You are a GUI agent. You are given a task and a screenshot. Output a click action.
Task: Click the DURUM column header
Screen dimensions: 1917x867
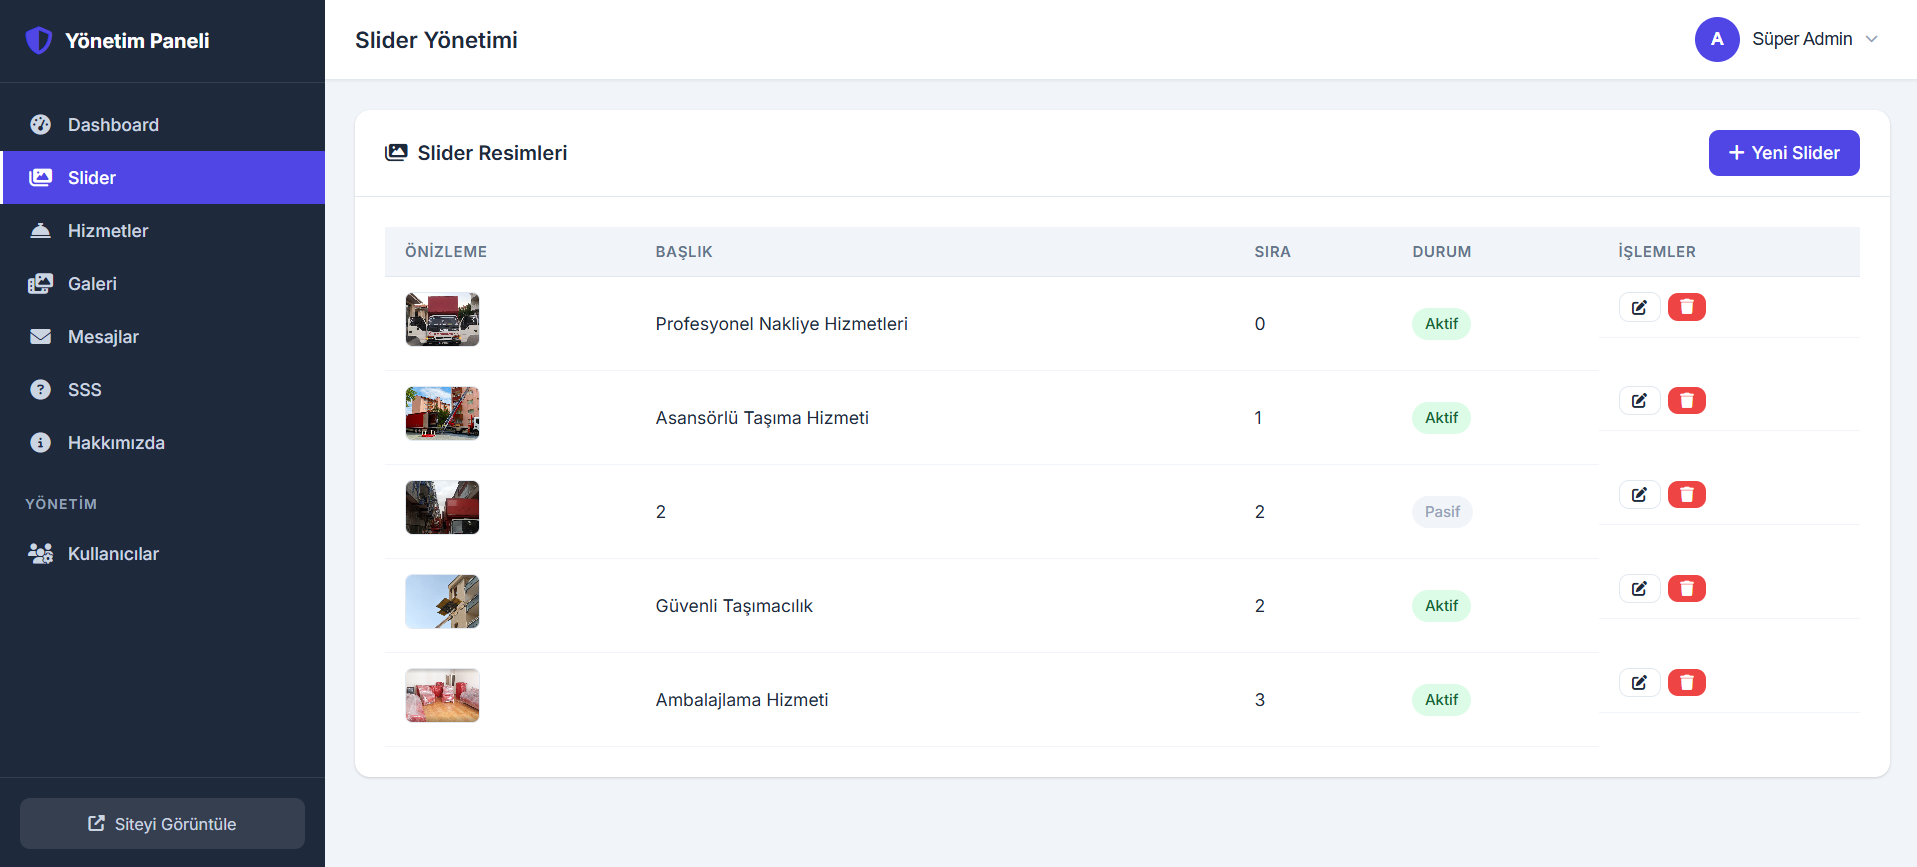click(1441, 252)
